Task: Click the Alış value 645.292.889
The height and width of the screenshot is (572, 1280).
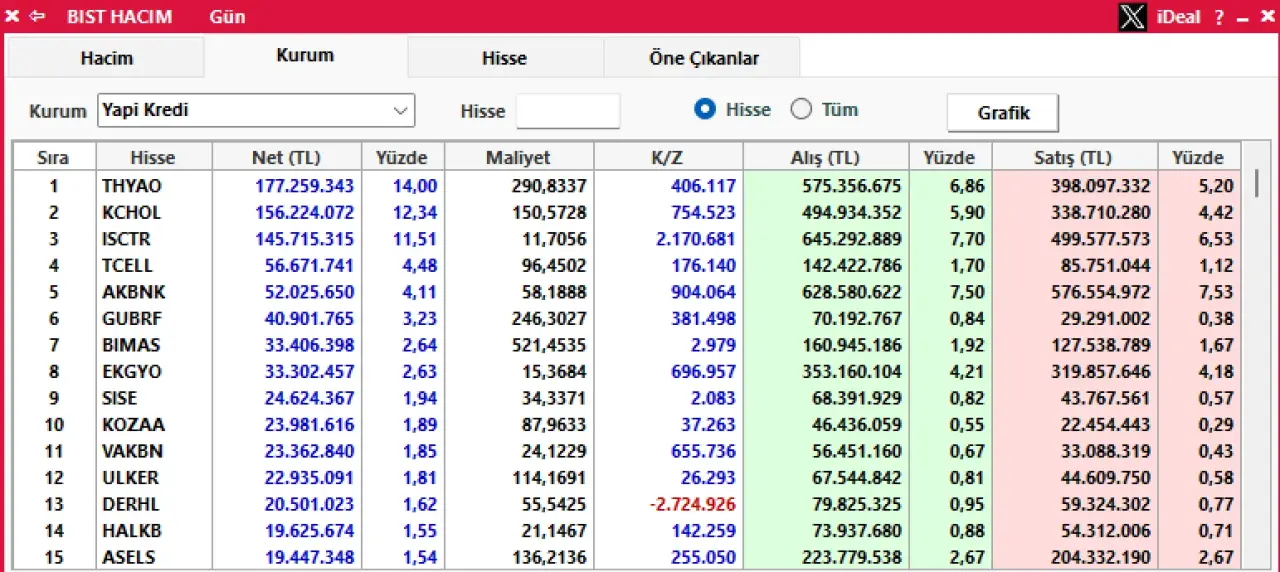Action: [x=852, y=239]
